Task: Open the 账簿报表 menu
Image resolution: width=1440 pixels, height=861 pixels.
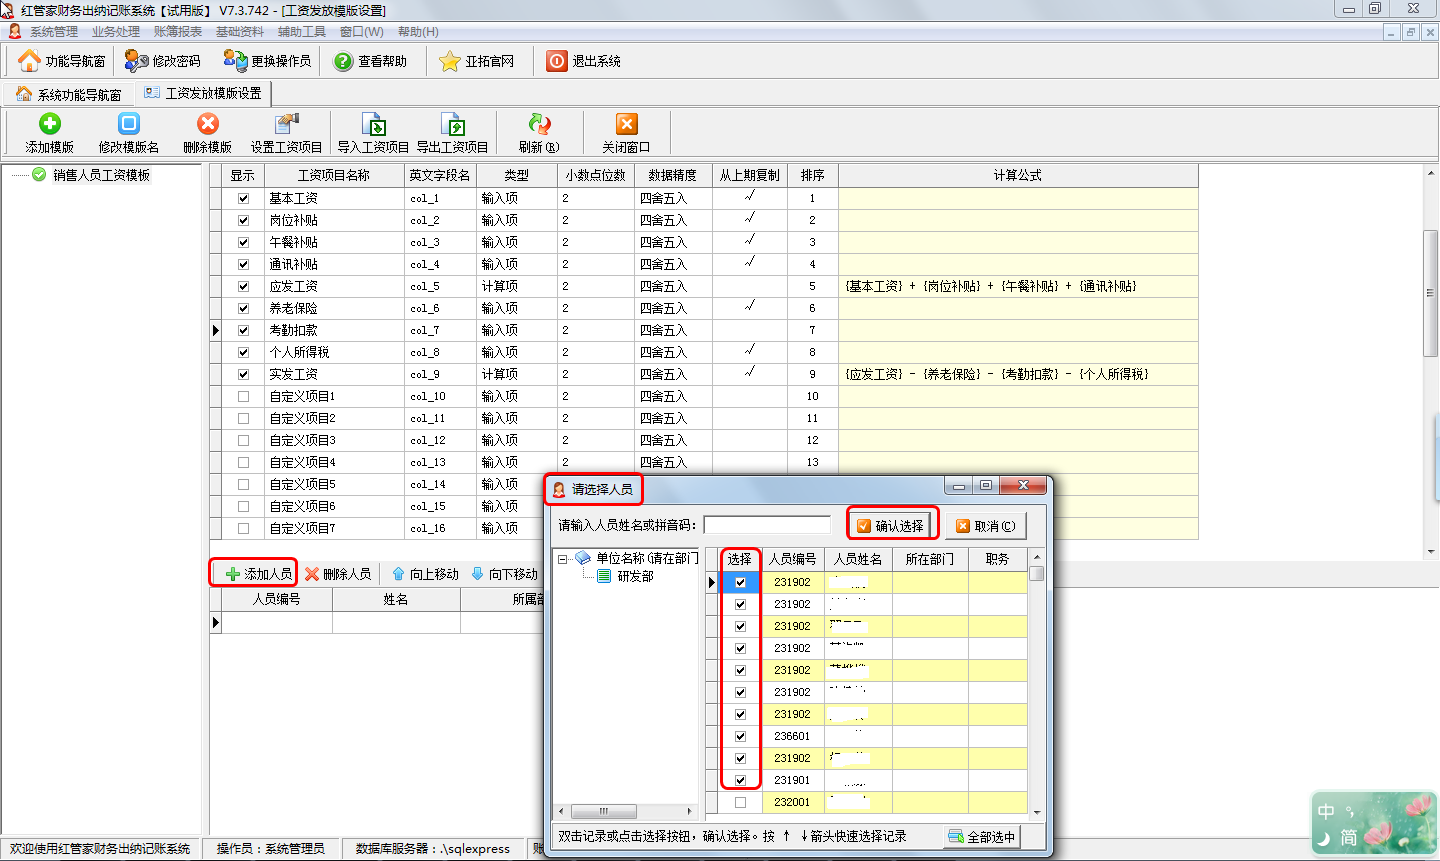Action: click(x=177, y=32)
